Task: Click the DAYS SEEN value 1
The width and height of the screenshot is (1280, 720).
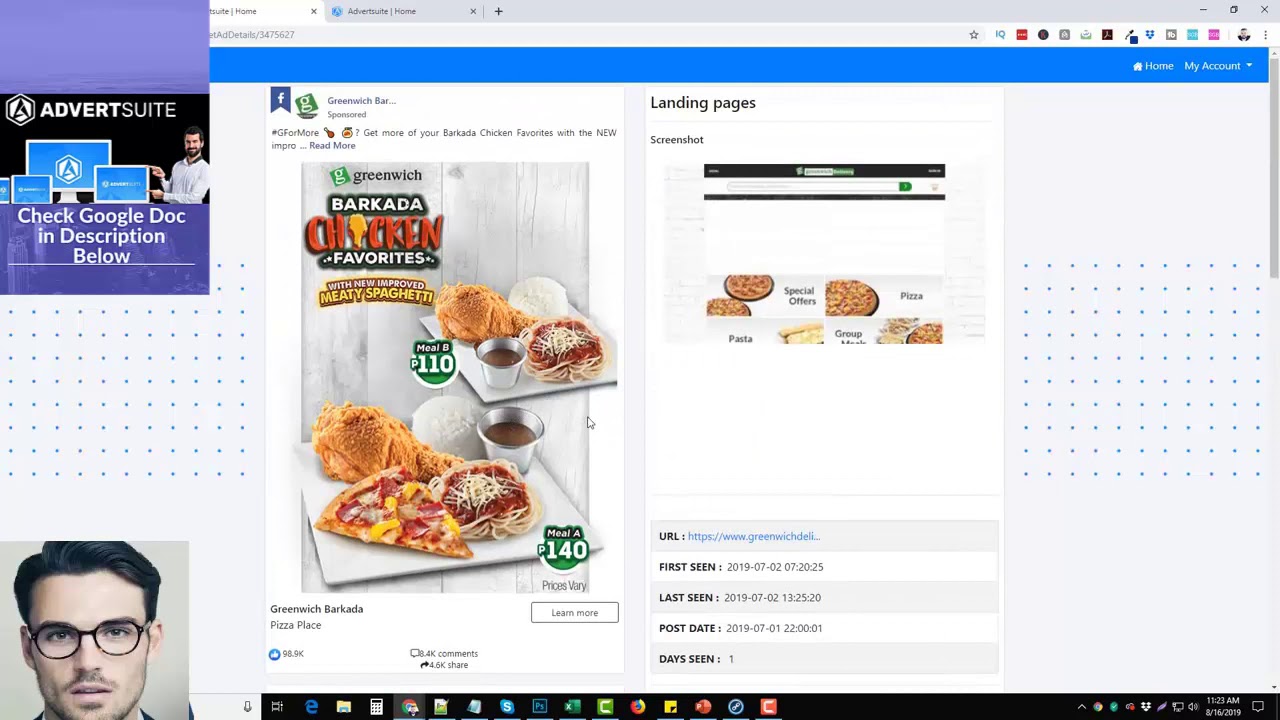Action: tap(731, 660)
